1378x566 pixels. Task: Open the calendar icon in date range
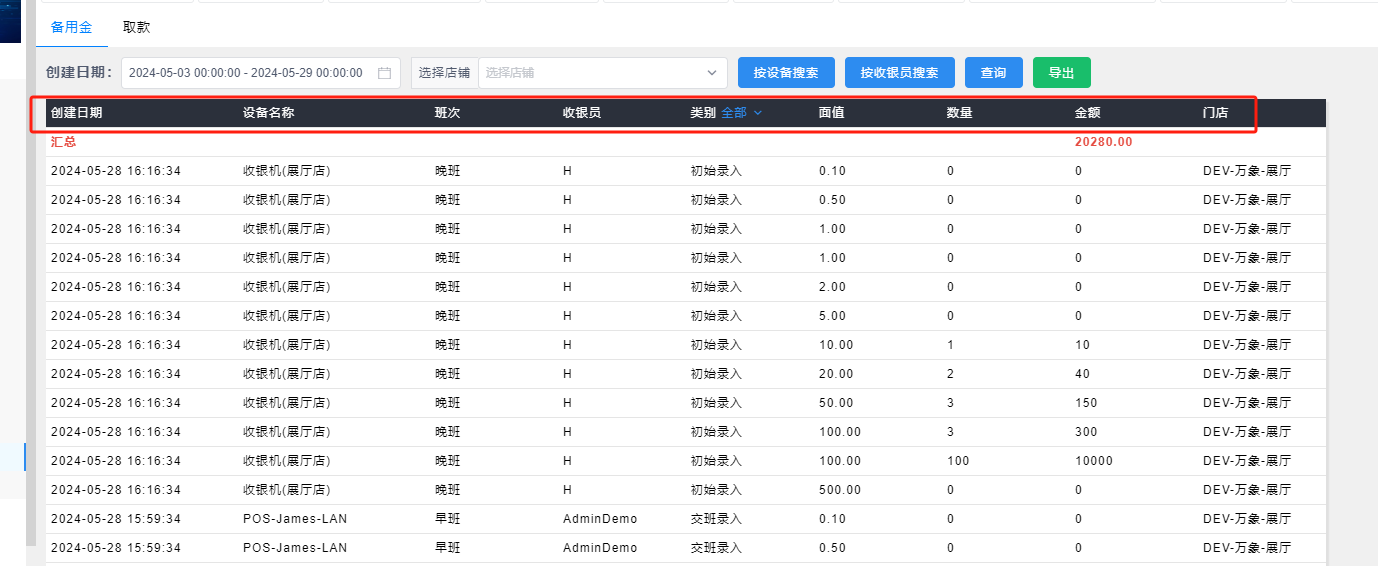(384, 73)
